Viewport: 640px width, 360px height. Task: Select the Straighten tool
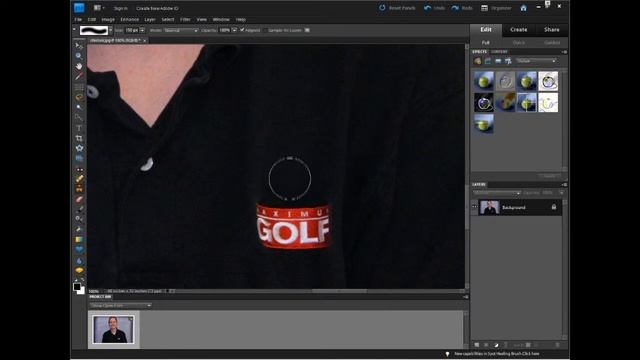click(x=79, y=158)
